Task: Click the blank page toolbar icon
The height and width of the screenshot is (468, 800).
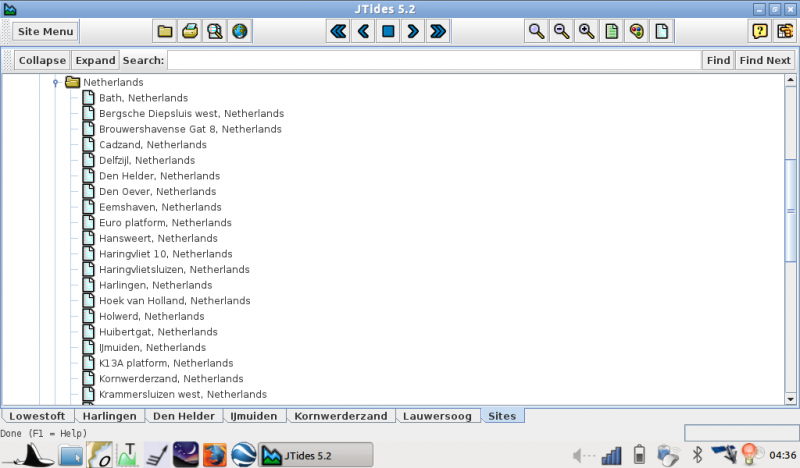Action: tap(661, 32)
